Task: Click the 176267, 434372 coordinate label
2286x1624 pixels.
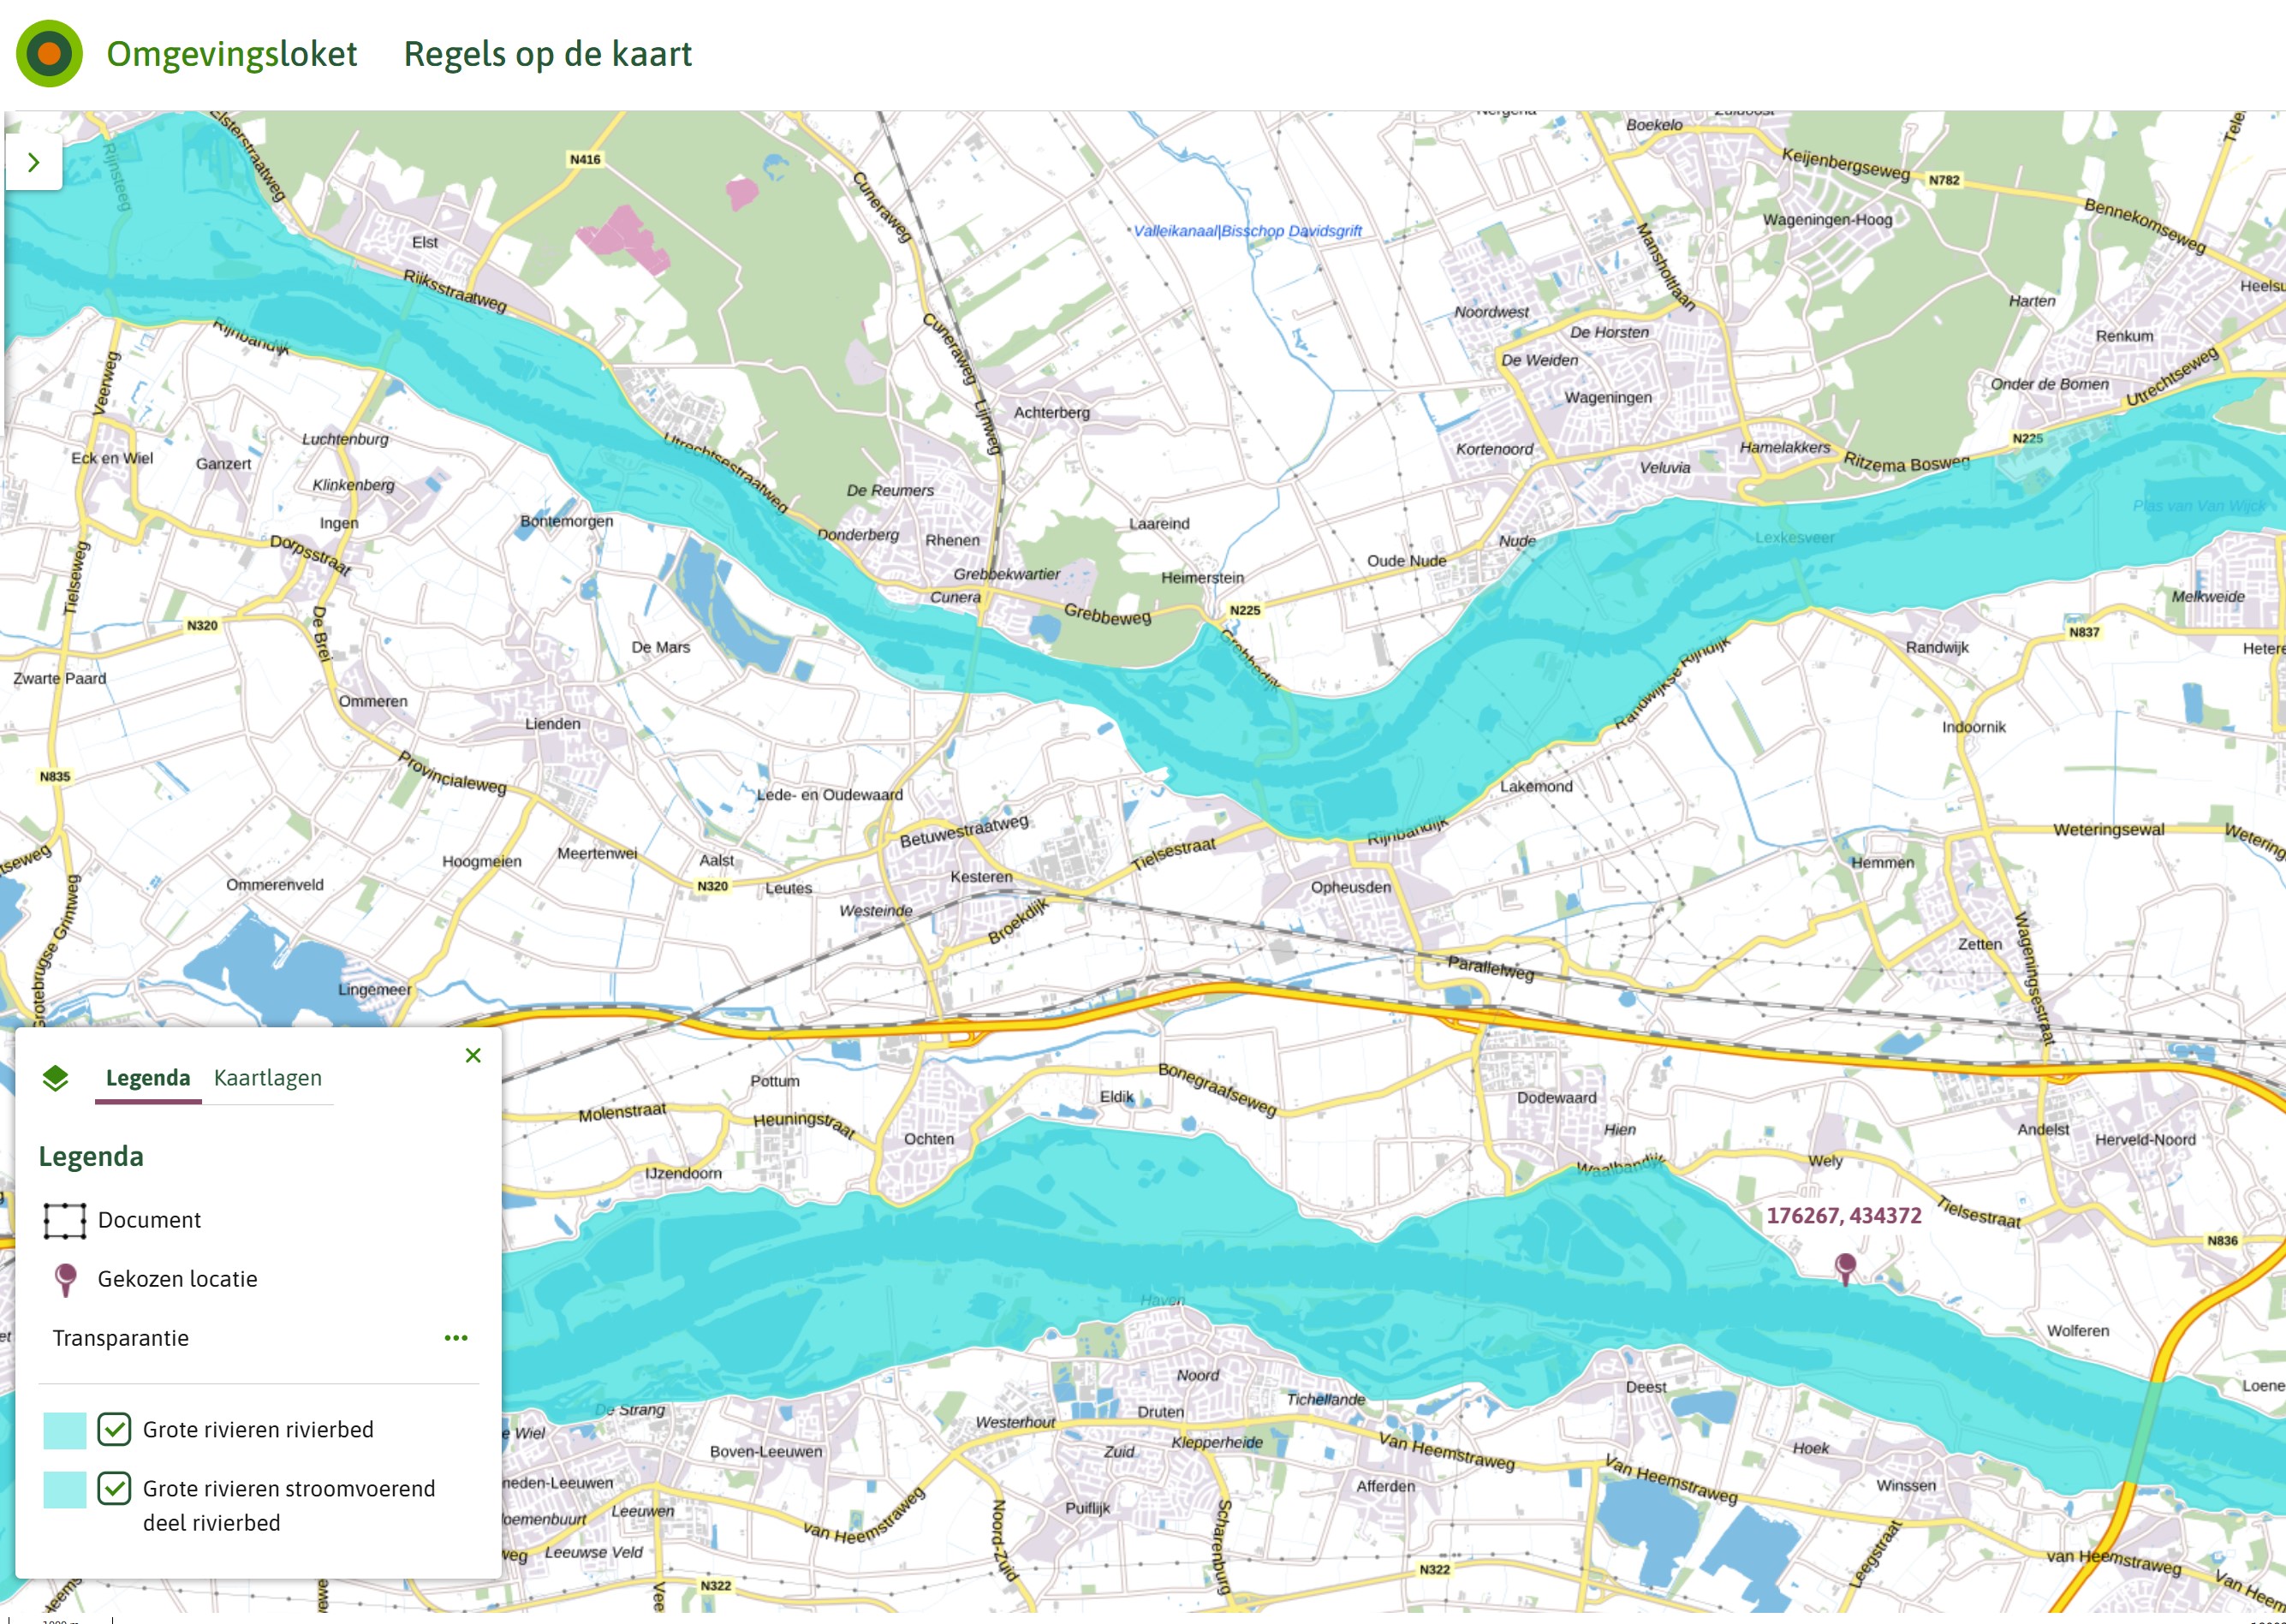Action: [x=1843, y=1216]
